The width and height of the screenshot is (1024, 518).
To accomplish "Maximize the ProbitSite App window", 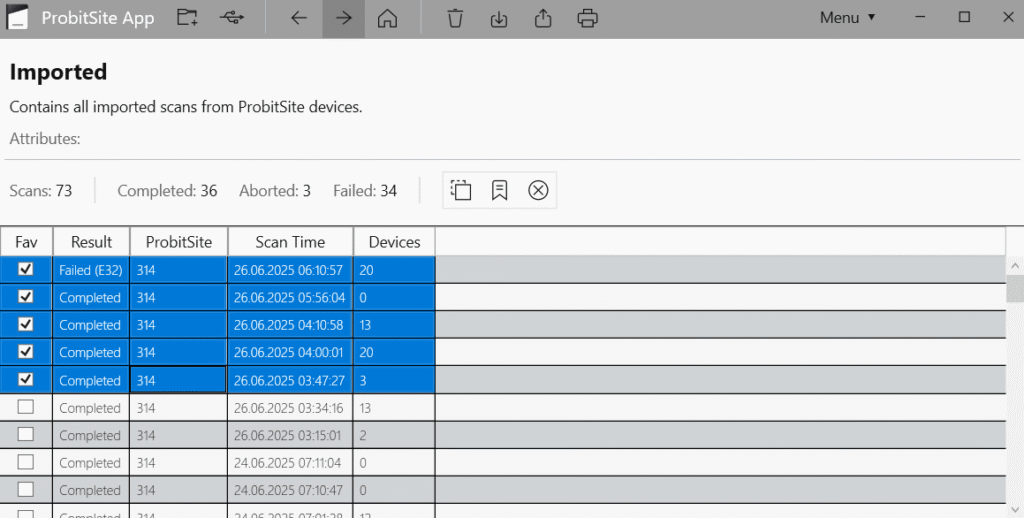I will point(964,18).
